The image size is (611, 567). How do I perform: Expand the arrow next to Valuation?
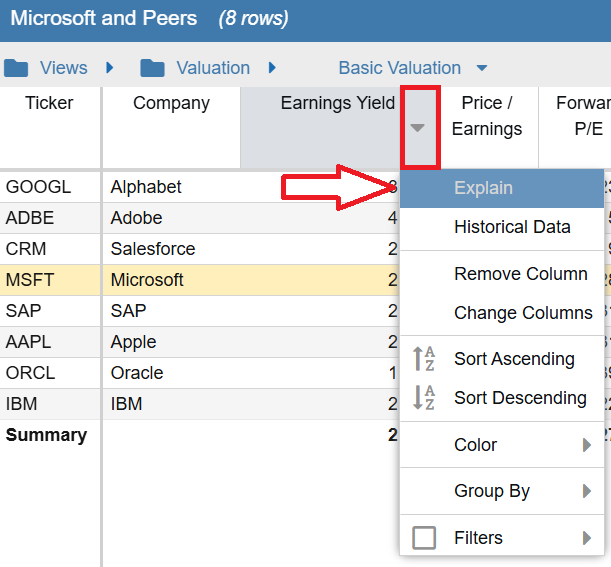(272, 68)
